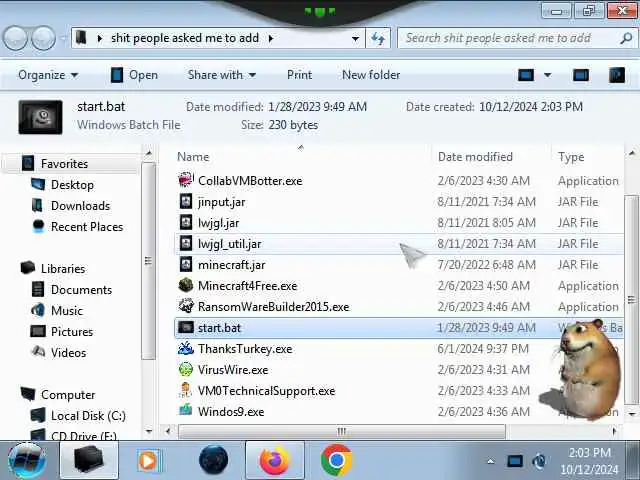
Task: Select Favorites in navigation pane
Action: point(64,164)
